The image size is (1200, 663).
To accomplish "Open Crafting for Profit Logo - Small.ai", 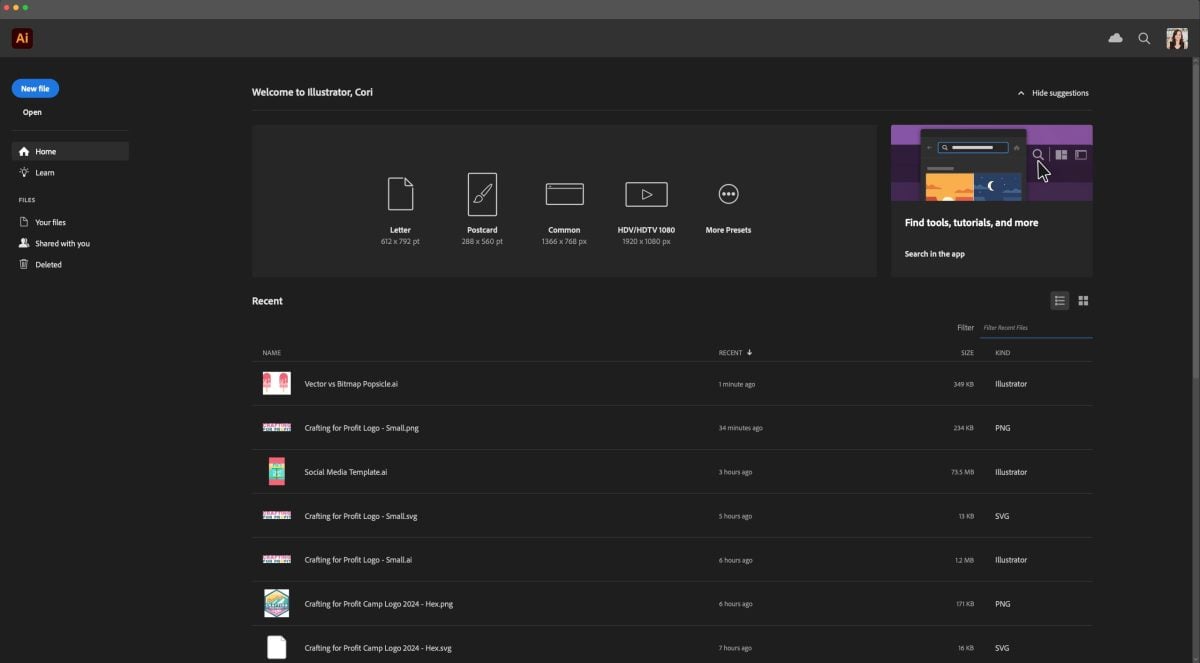I will pos(358,560).
